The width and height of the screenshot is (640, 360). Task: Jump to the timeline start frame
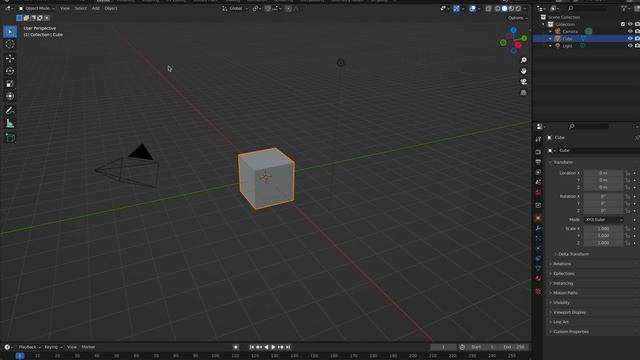252,347
